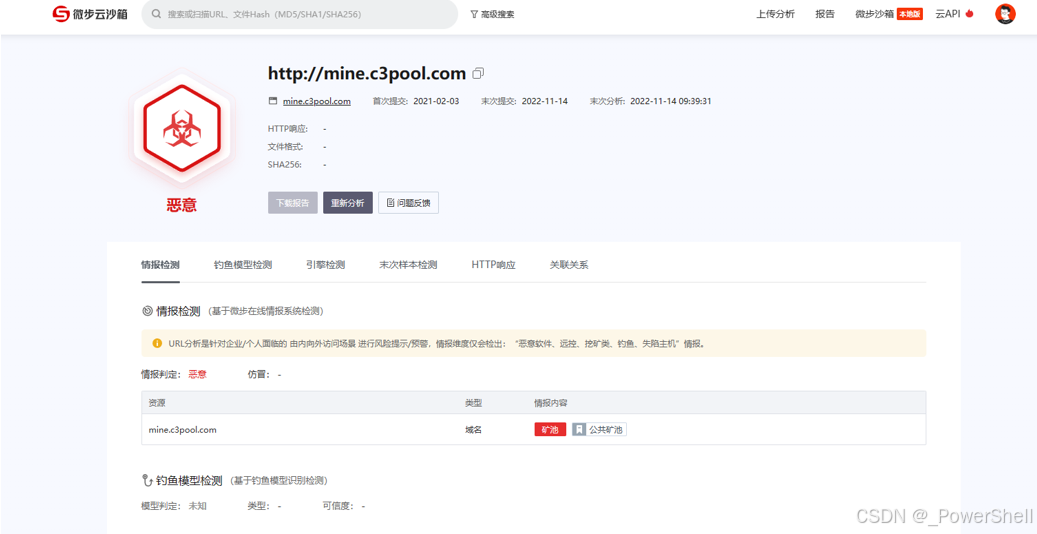Viewport: 1037px width, 534px height.
Task: Switch to the HTTP响应 tab
Action: click(x=493, y=265)
